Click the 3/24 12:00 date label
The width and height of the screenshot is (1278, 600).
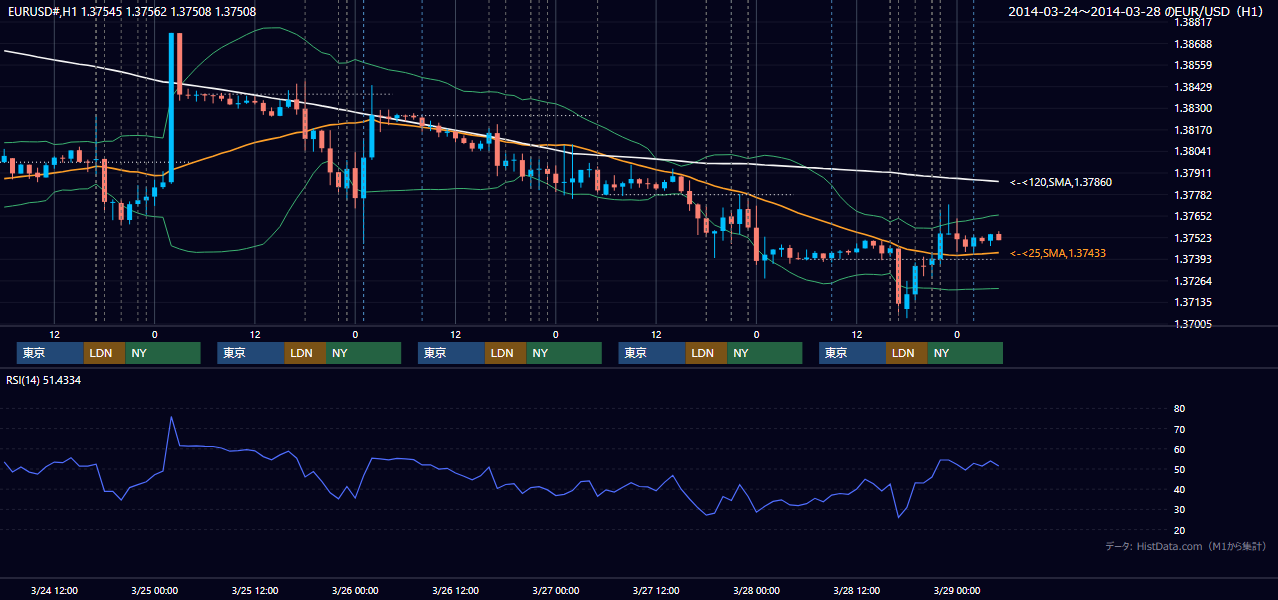pyautogui.click(x=55, y=590)
